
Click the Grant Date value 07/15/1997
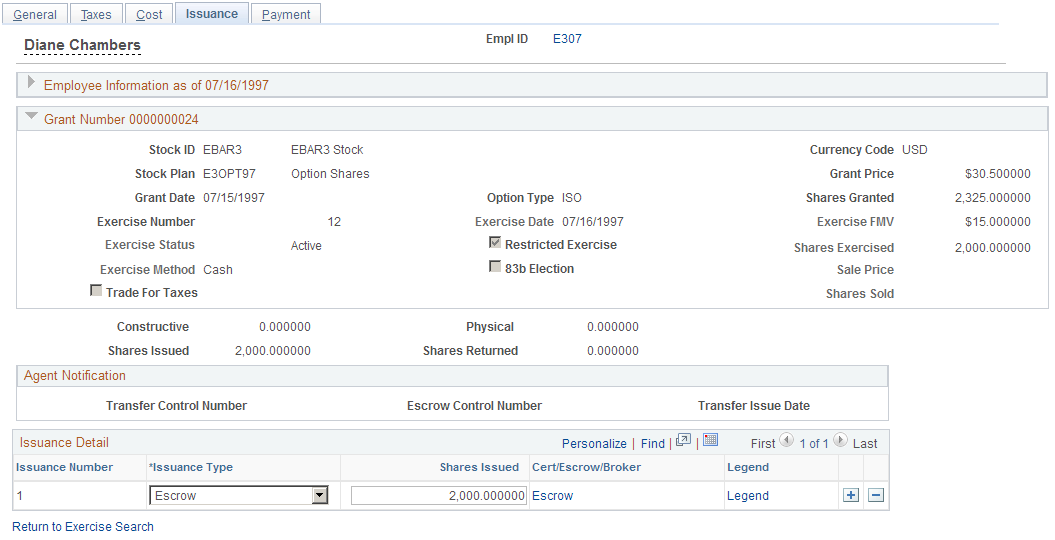pos(233,198)
